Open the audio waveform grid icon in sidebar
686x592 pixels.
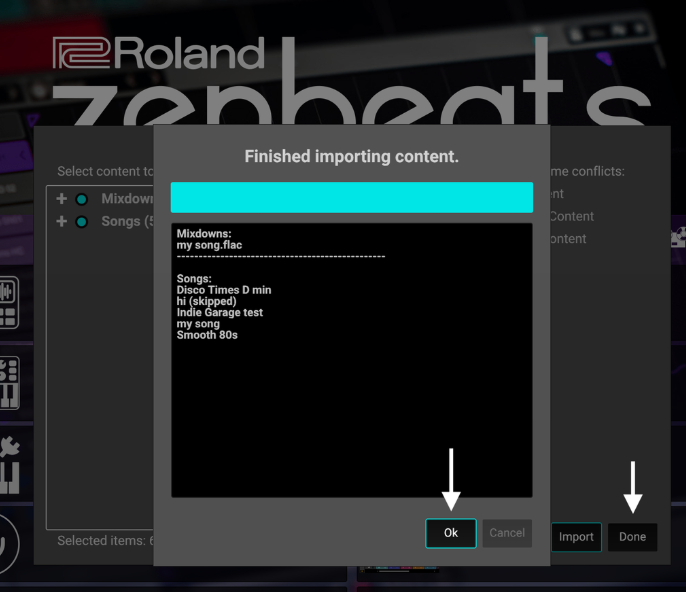pyautogui.click(x=9, y=302)
